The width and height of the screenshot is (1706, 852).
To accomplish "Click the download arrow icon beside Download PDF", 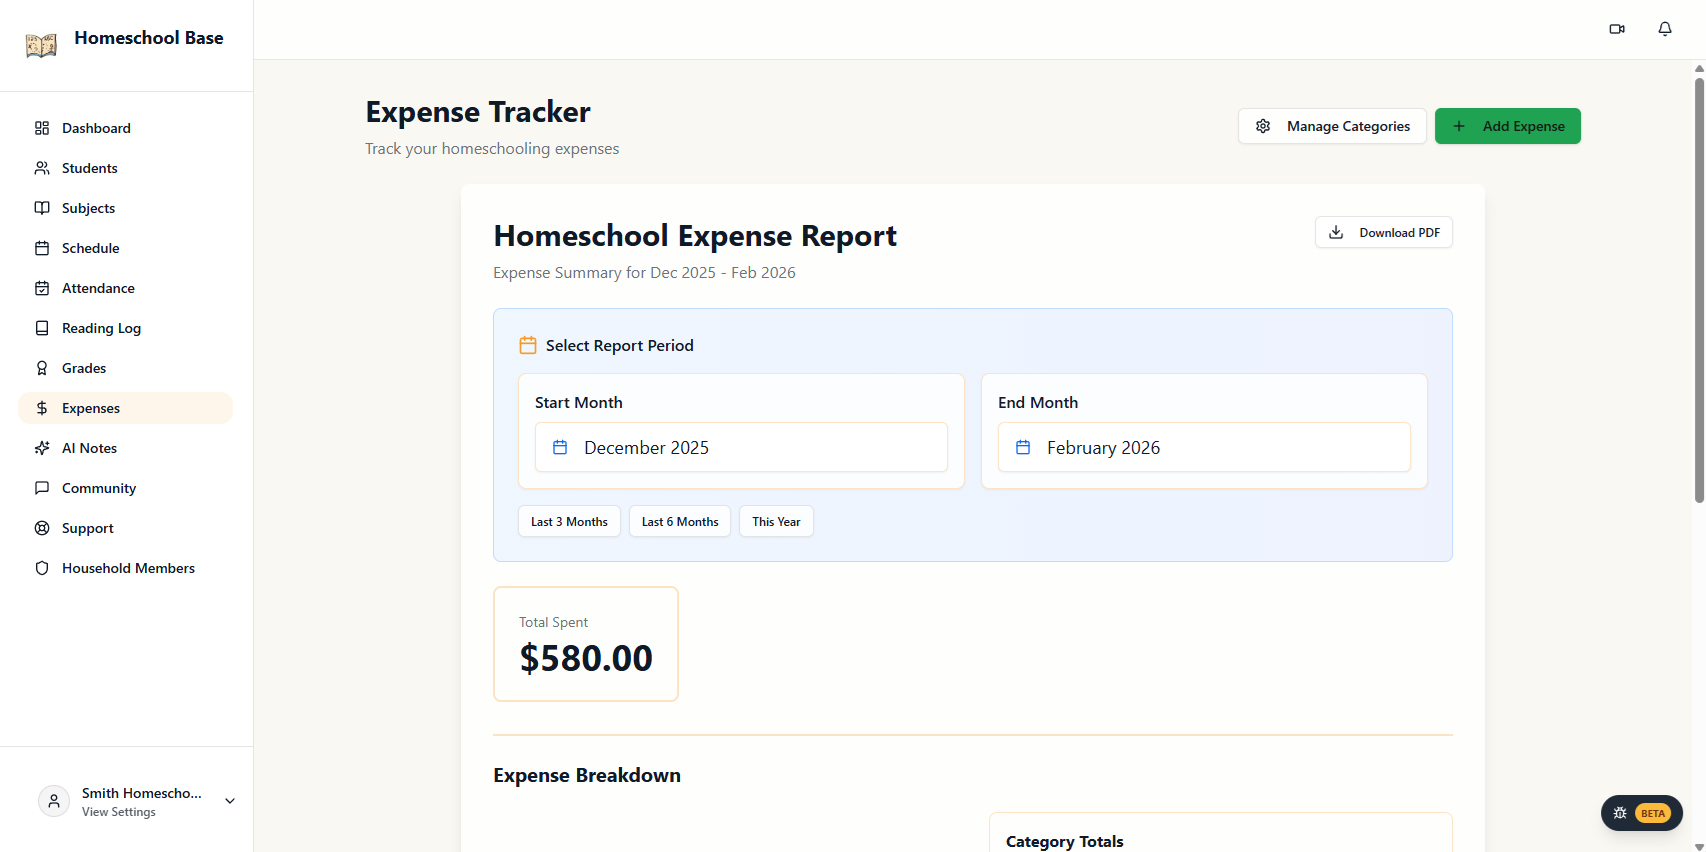I will tap(1336, 232).
